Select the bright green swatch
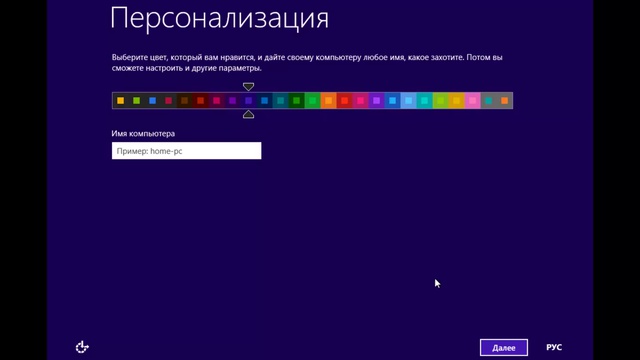Image resolution: width=640 pixels, height=360 pixels. click(x=312, y=100)
